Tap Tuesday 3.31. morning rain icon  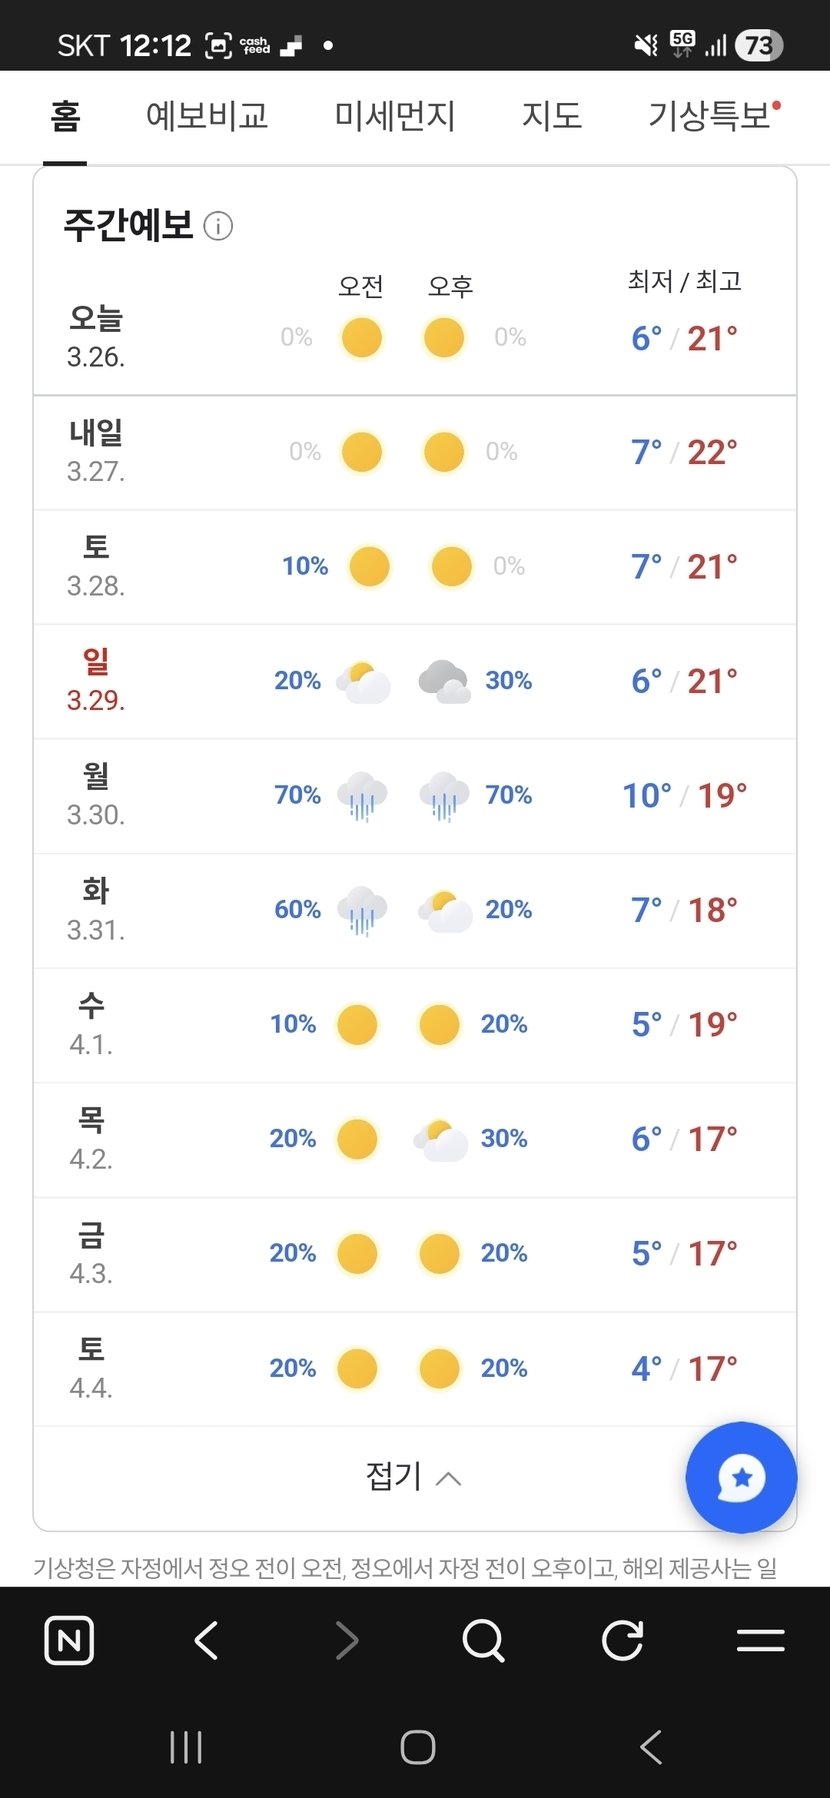point(362,910)
